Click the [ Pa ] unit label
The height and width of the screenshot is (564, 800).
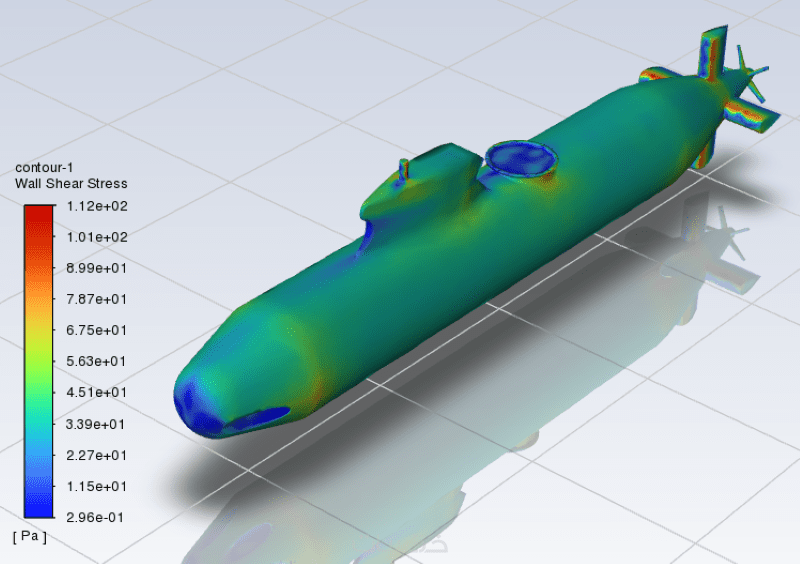[x=30, y=536]
